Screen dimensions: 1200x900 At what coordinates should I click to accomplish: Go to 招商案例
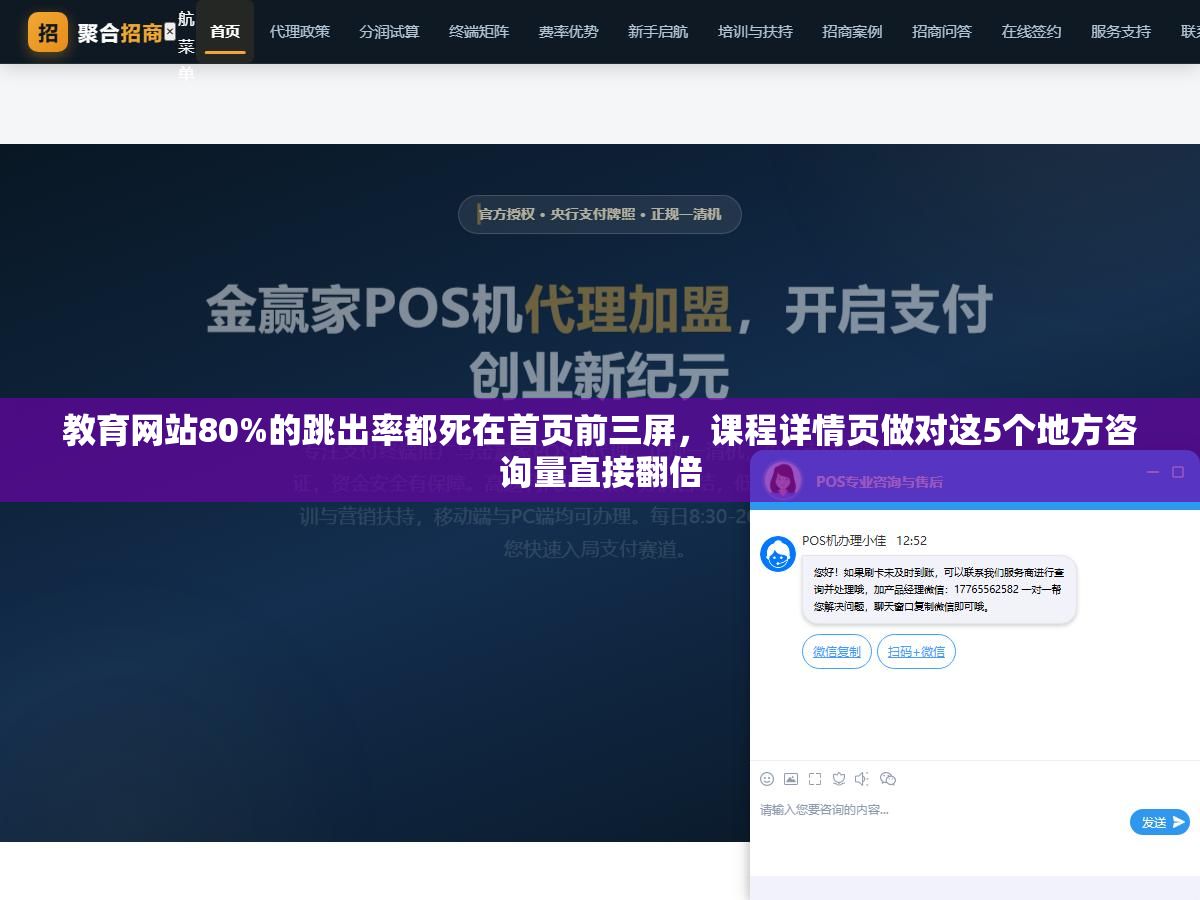coord(852,32)
